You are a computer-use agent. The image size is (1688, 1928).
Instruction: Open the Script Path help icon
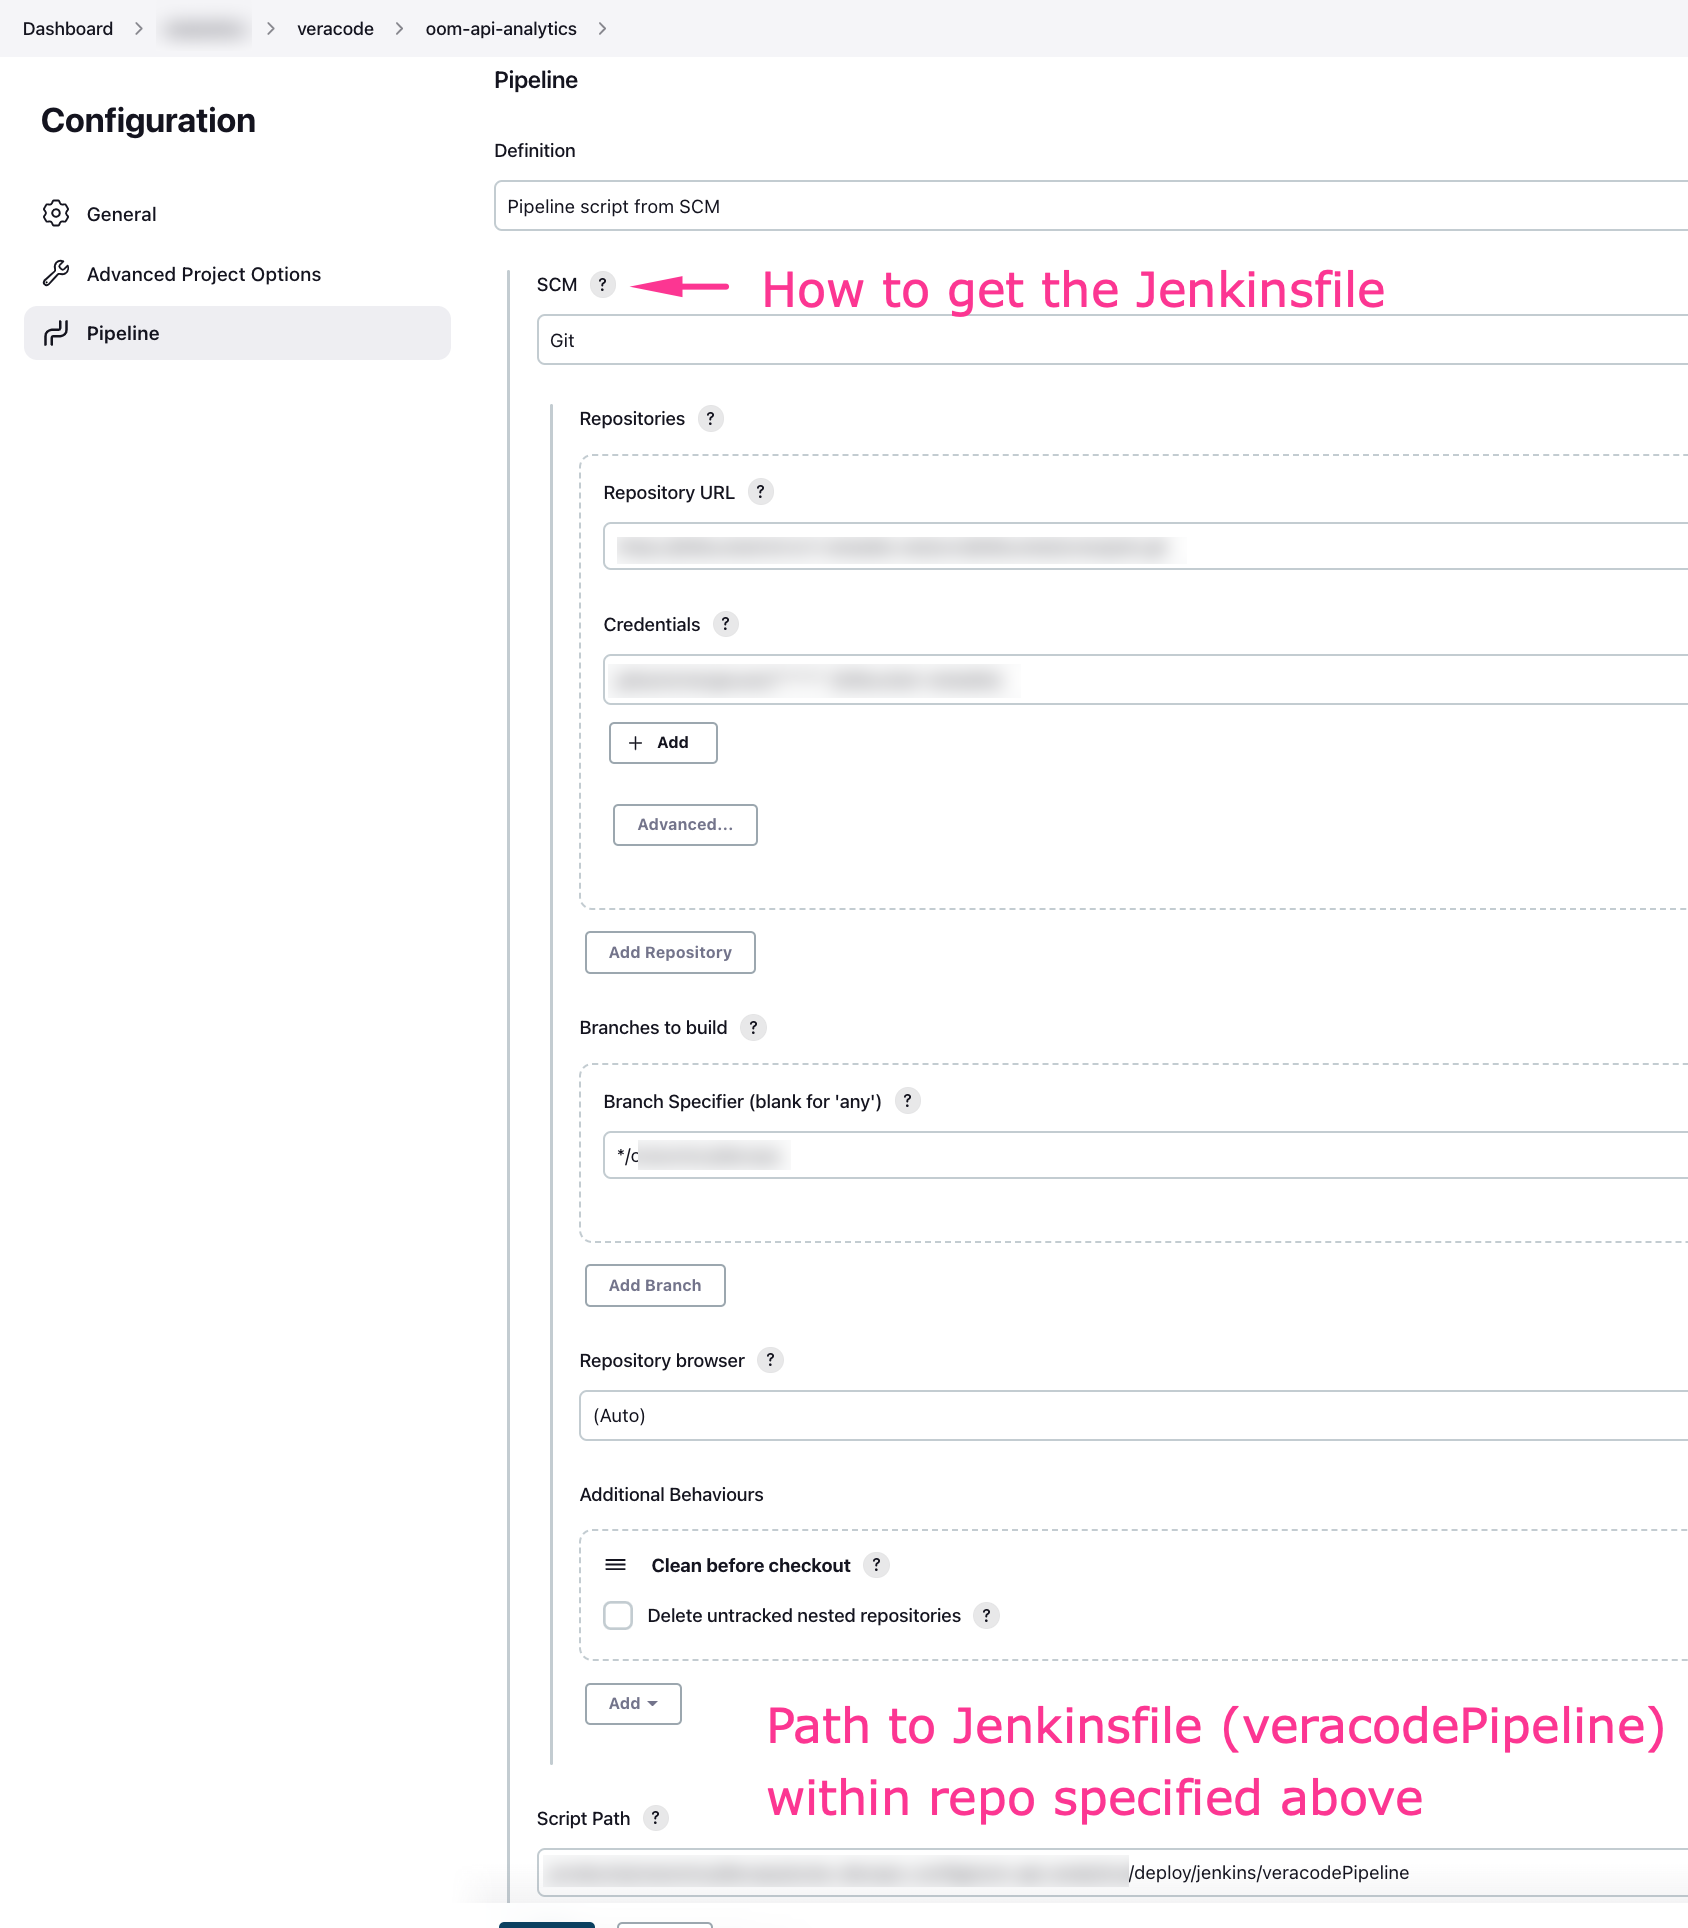(x=656, y=1818)
